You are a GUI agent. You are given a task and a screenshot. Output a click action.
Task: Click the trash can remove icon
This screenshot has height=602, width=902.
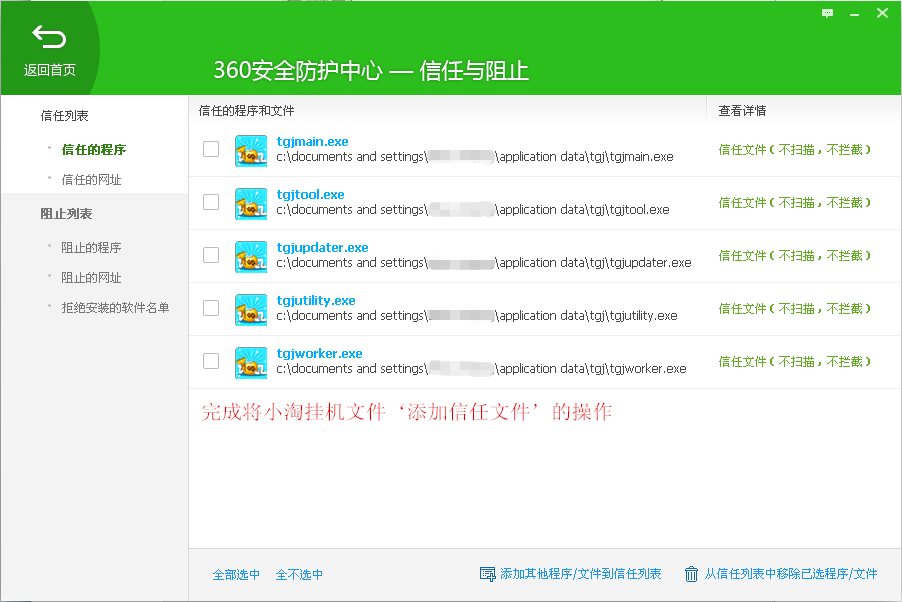point(691,574)
